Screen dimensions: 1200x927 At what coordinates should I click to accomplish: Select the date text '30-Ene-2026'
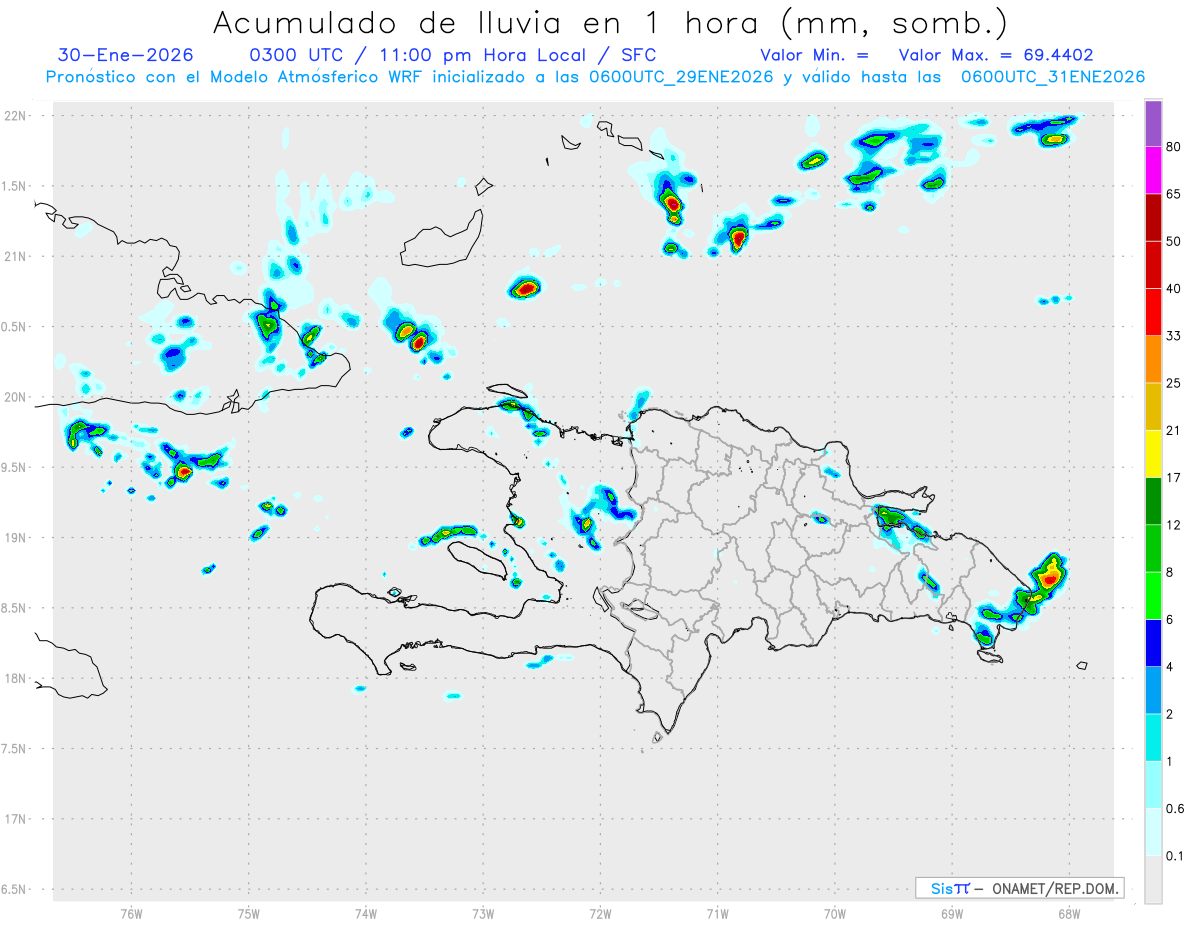(126, 55)
